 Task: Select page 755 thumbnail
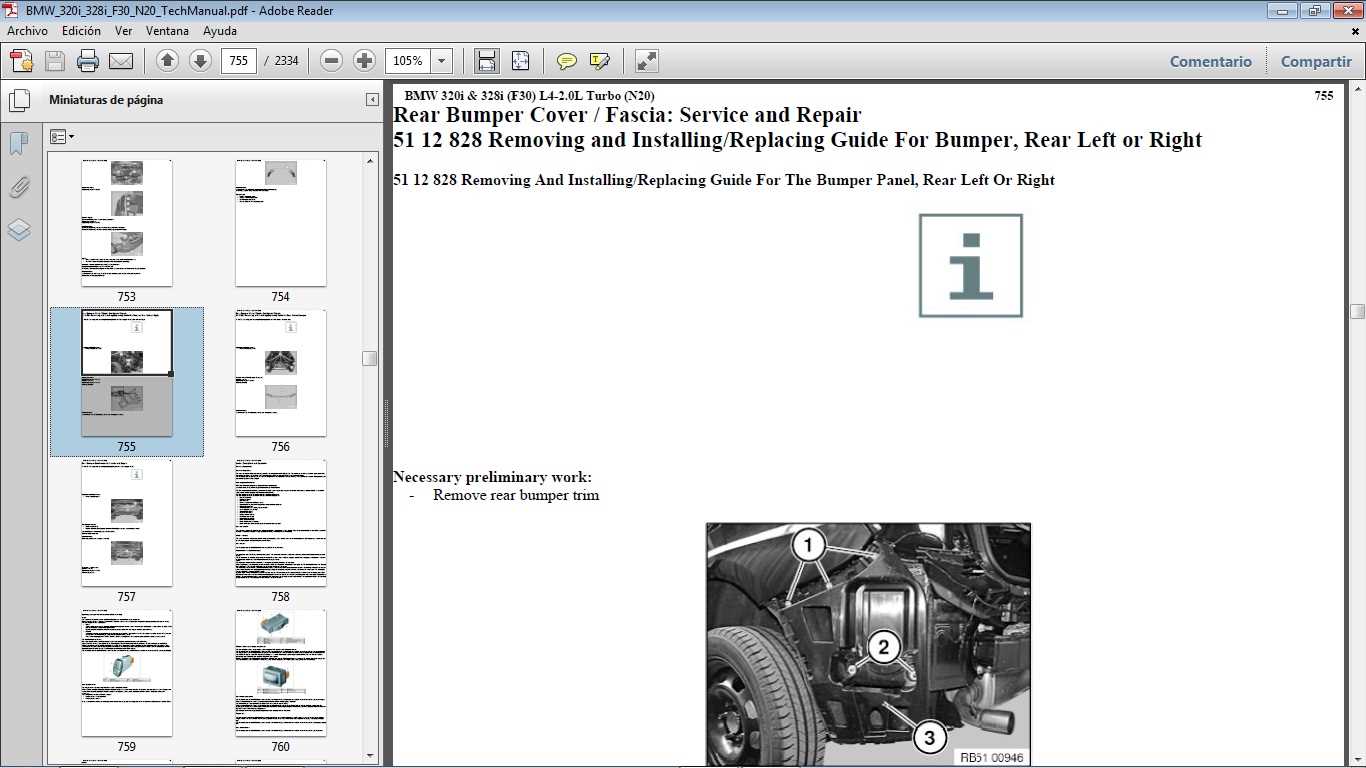point(126,373)
